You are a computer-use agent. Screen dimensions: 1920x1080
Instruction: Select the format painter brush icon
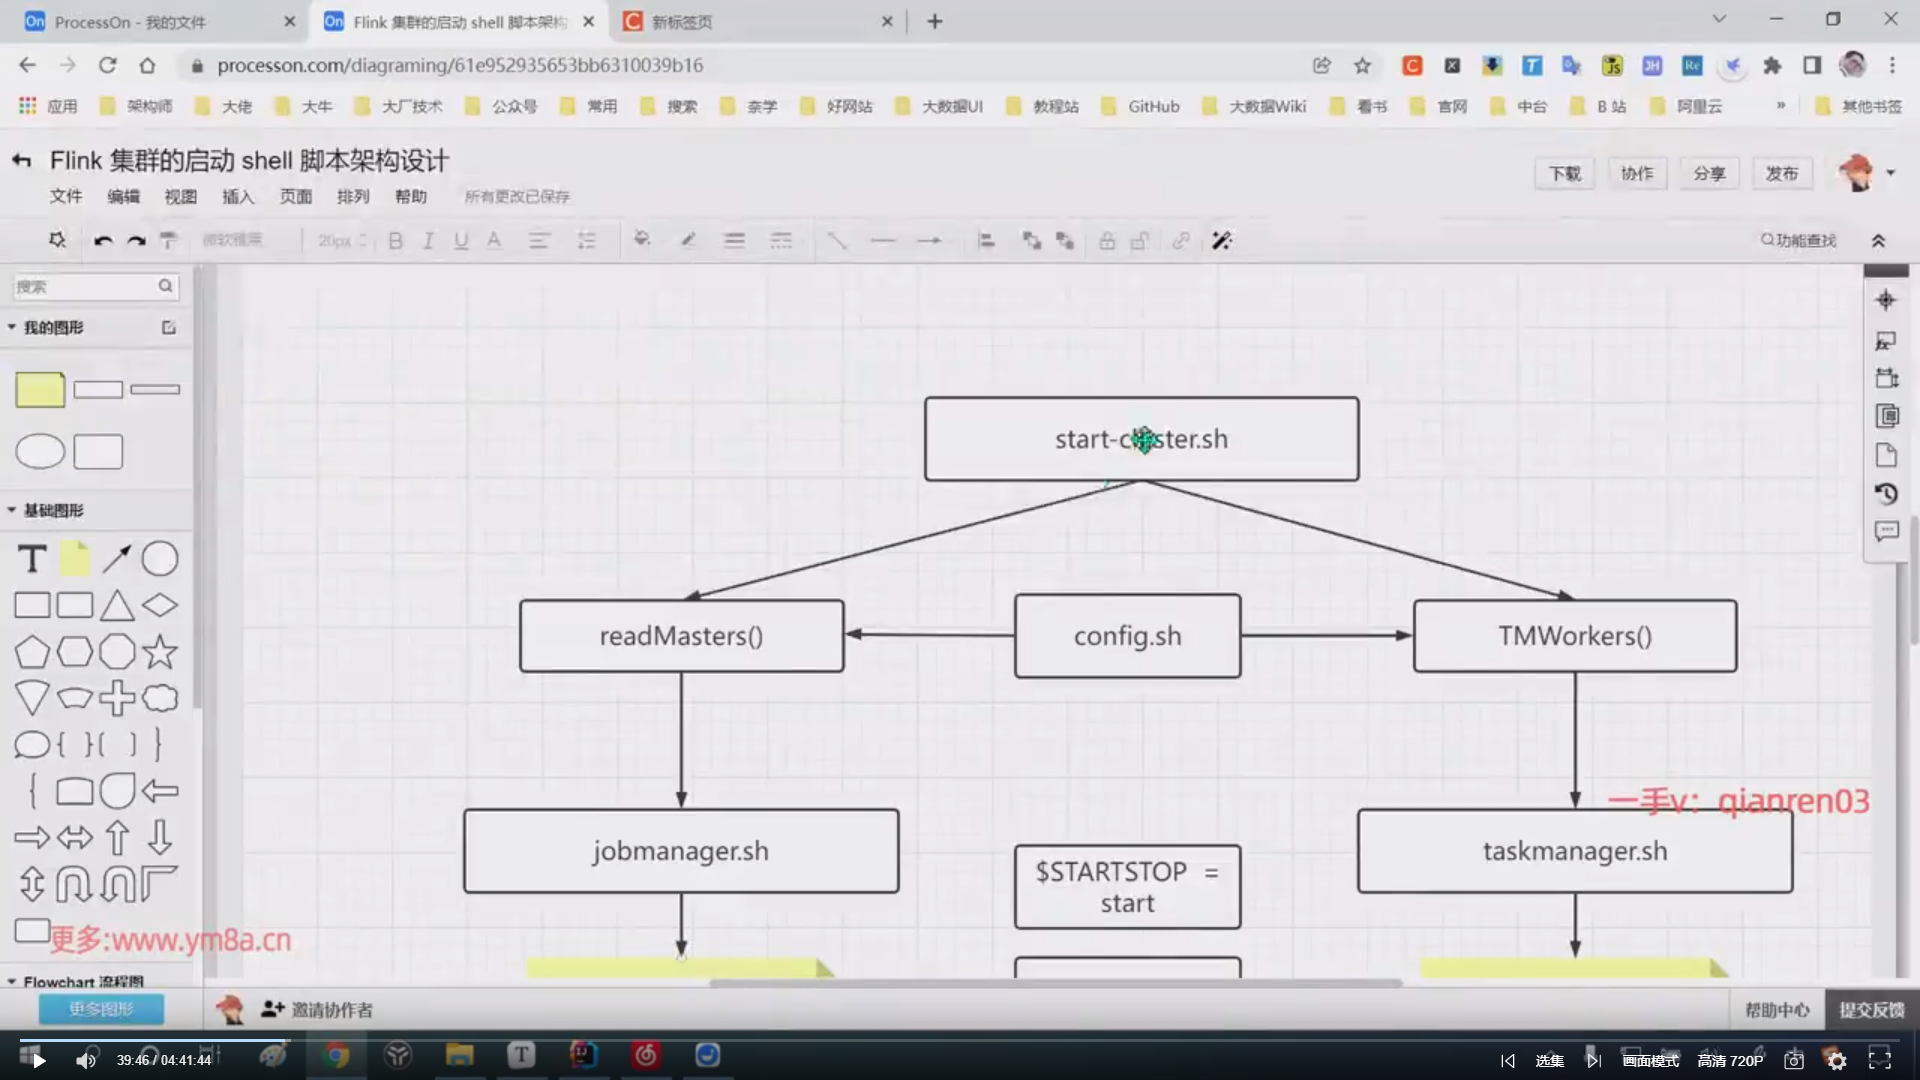point(169,240)
